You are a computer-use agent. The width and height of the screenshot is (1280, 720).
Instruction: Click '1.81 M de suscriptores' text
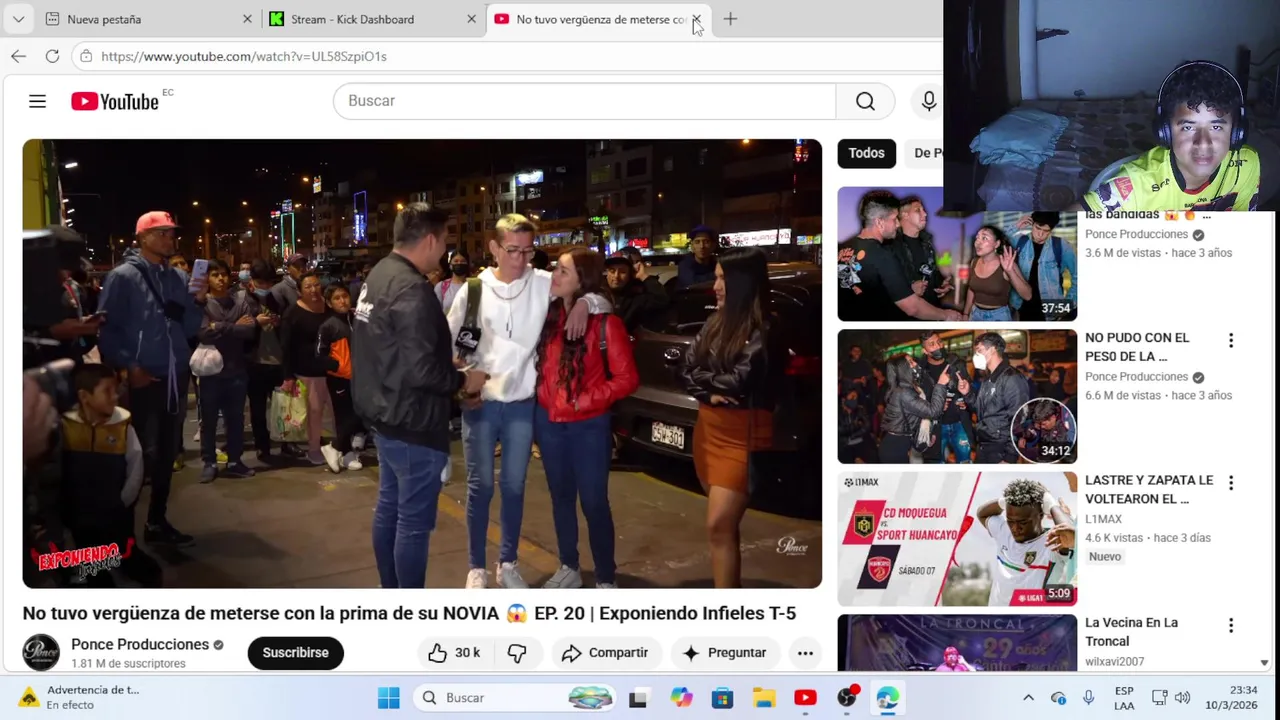[x=128, y=664]
